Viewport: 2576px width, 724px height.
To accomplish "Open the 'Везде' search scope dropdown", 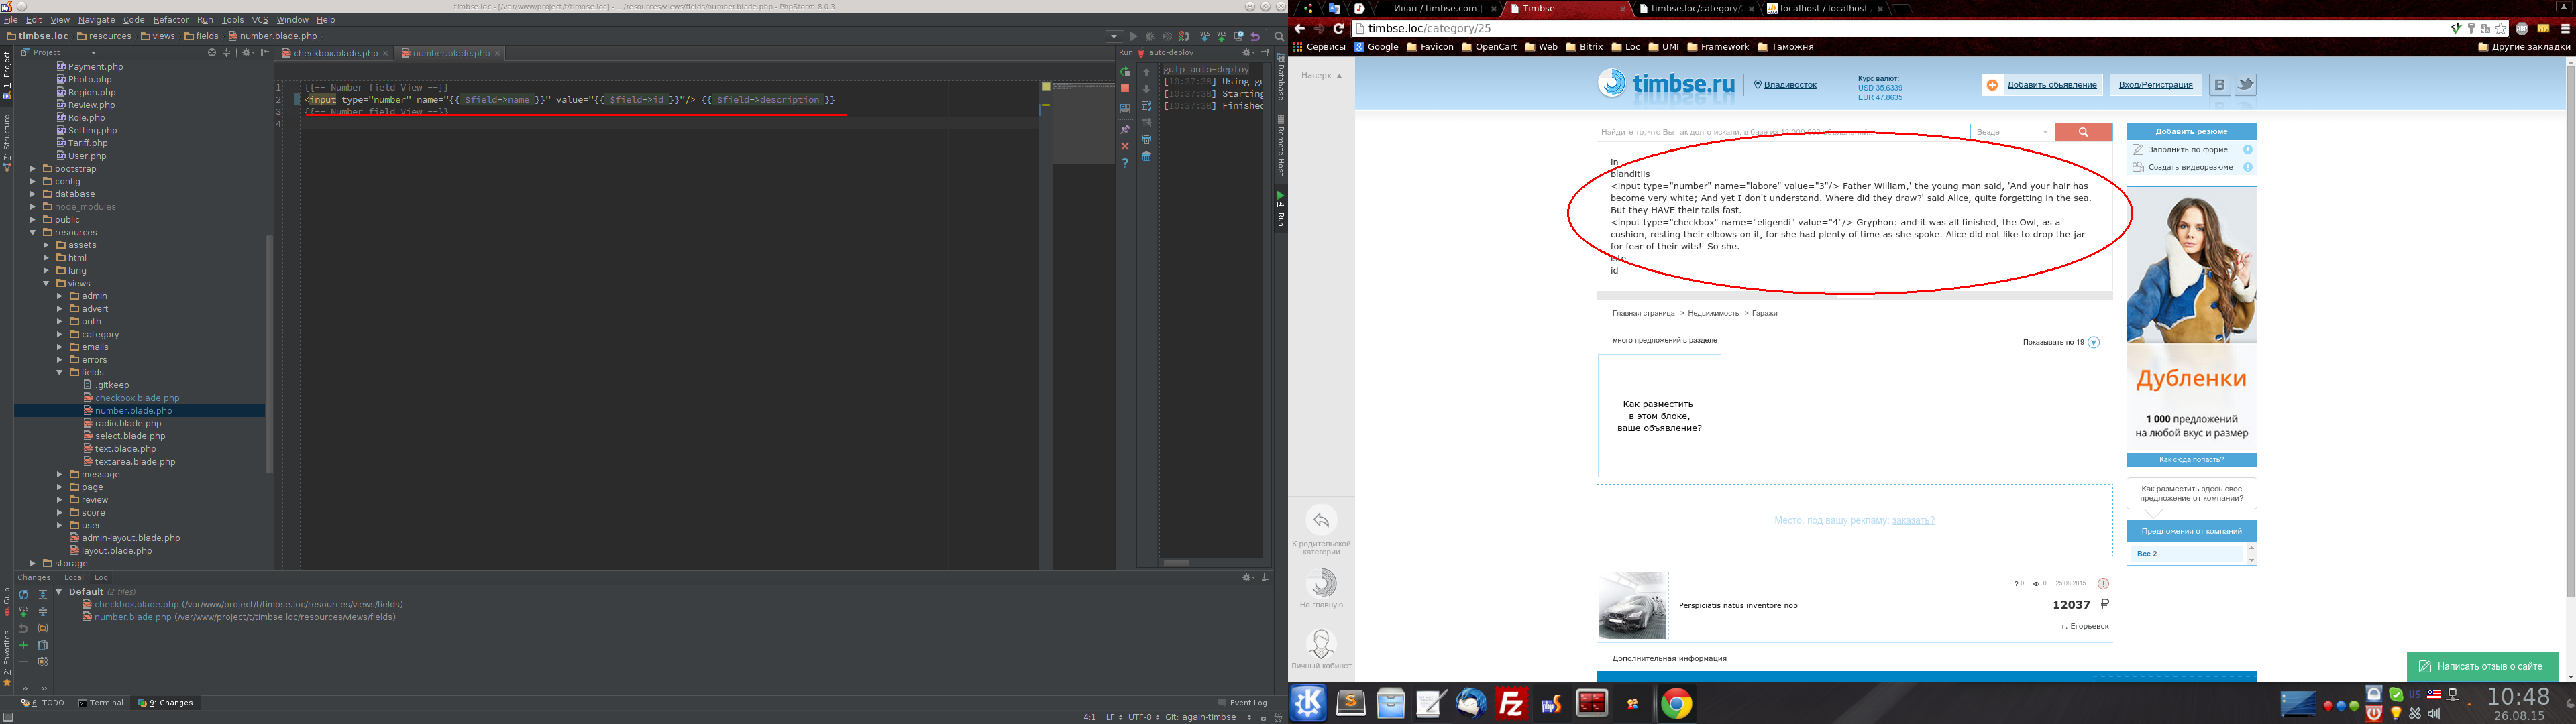I will [x=2012, y=132].
